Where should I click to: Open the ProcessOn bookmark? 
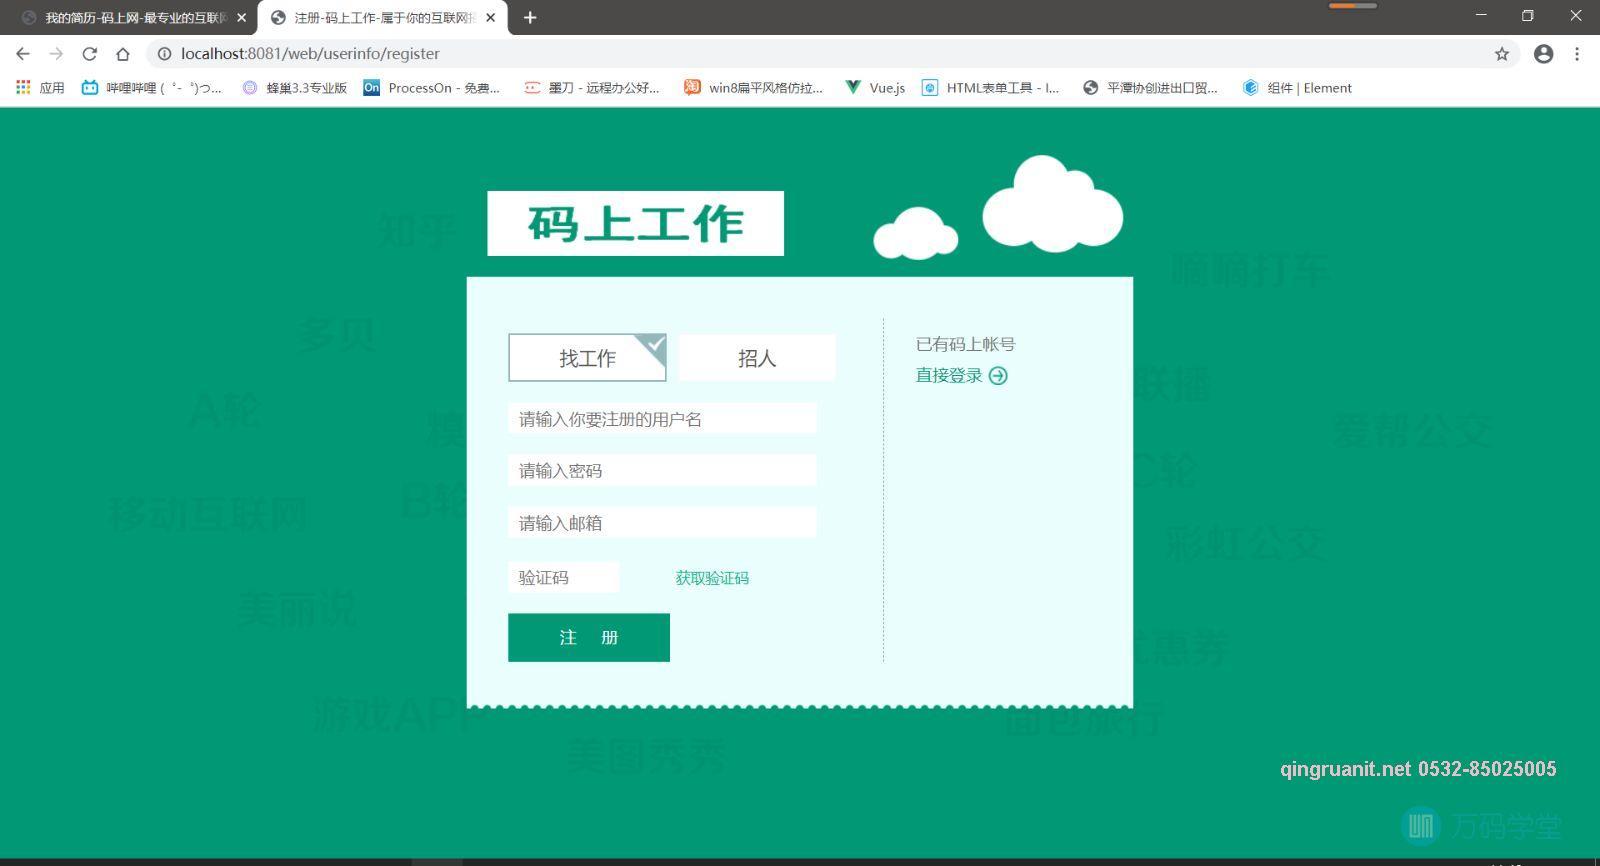[431, 88]
